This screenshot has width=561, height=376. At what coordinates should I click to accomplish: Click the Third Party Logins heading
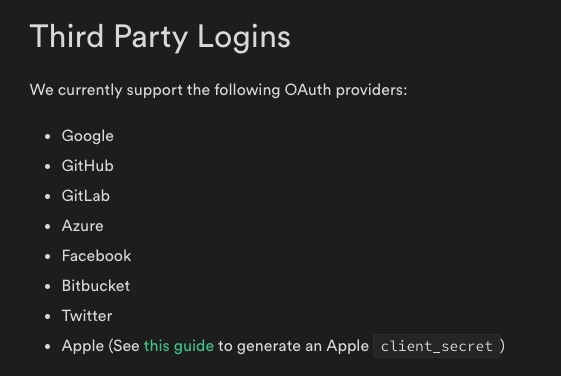[160, 37]
